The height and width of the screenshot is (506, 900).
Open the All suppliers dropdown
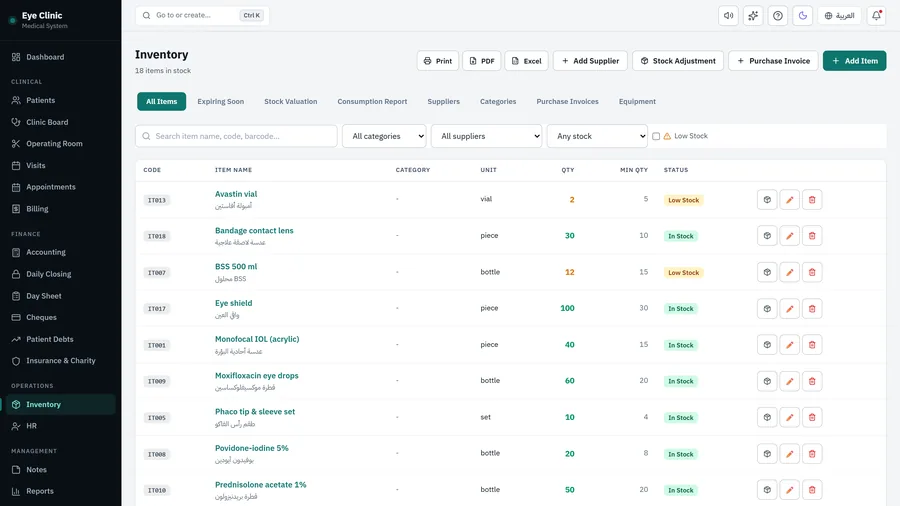486,136
